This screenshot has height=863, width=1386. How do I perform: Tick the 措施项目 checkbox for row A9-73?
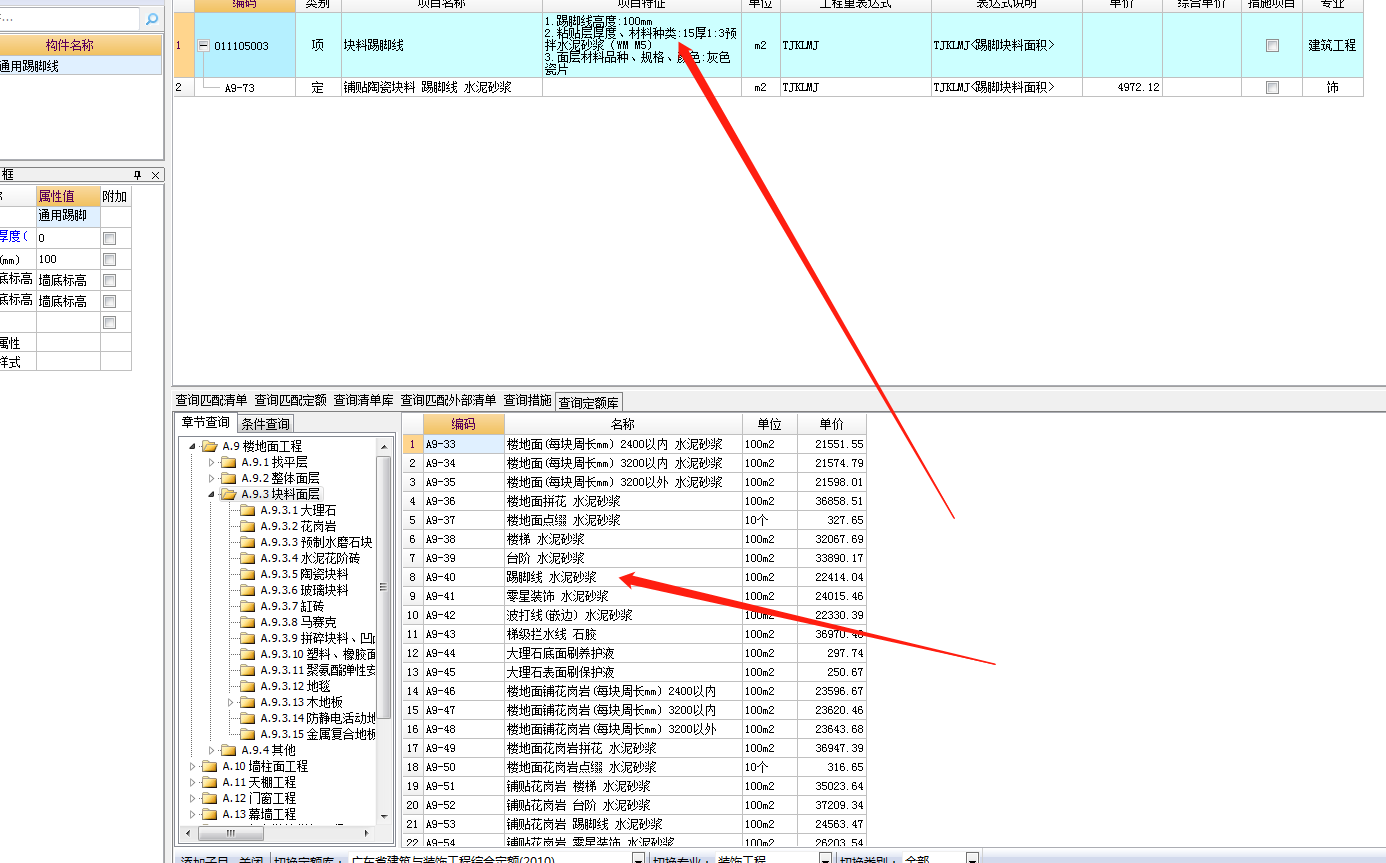(1272, 88)
